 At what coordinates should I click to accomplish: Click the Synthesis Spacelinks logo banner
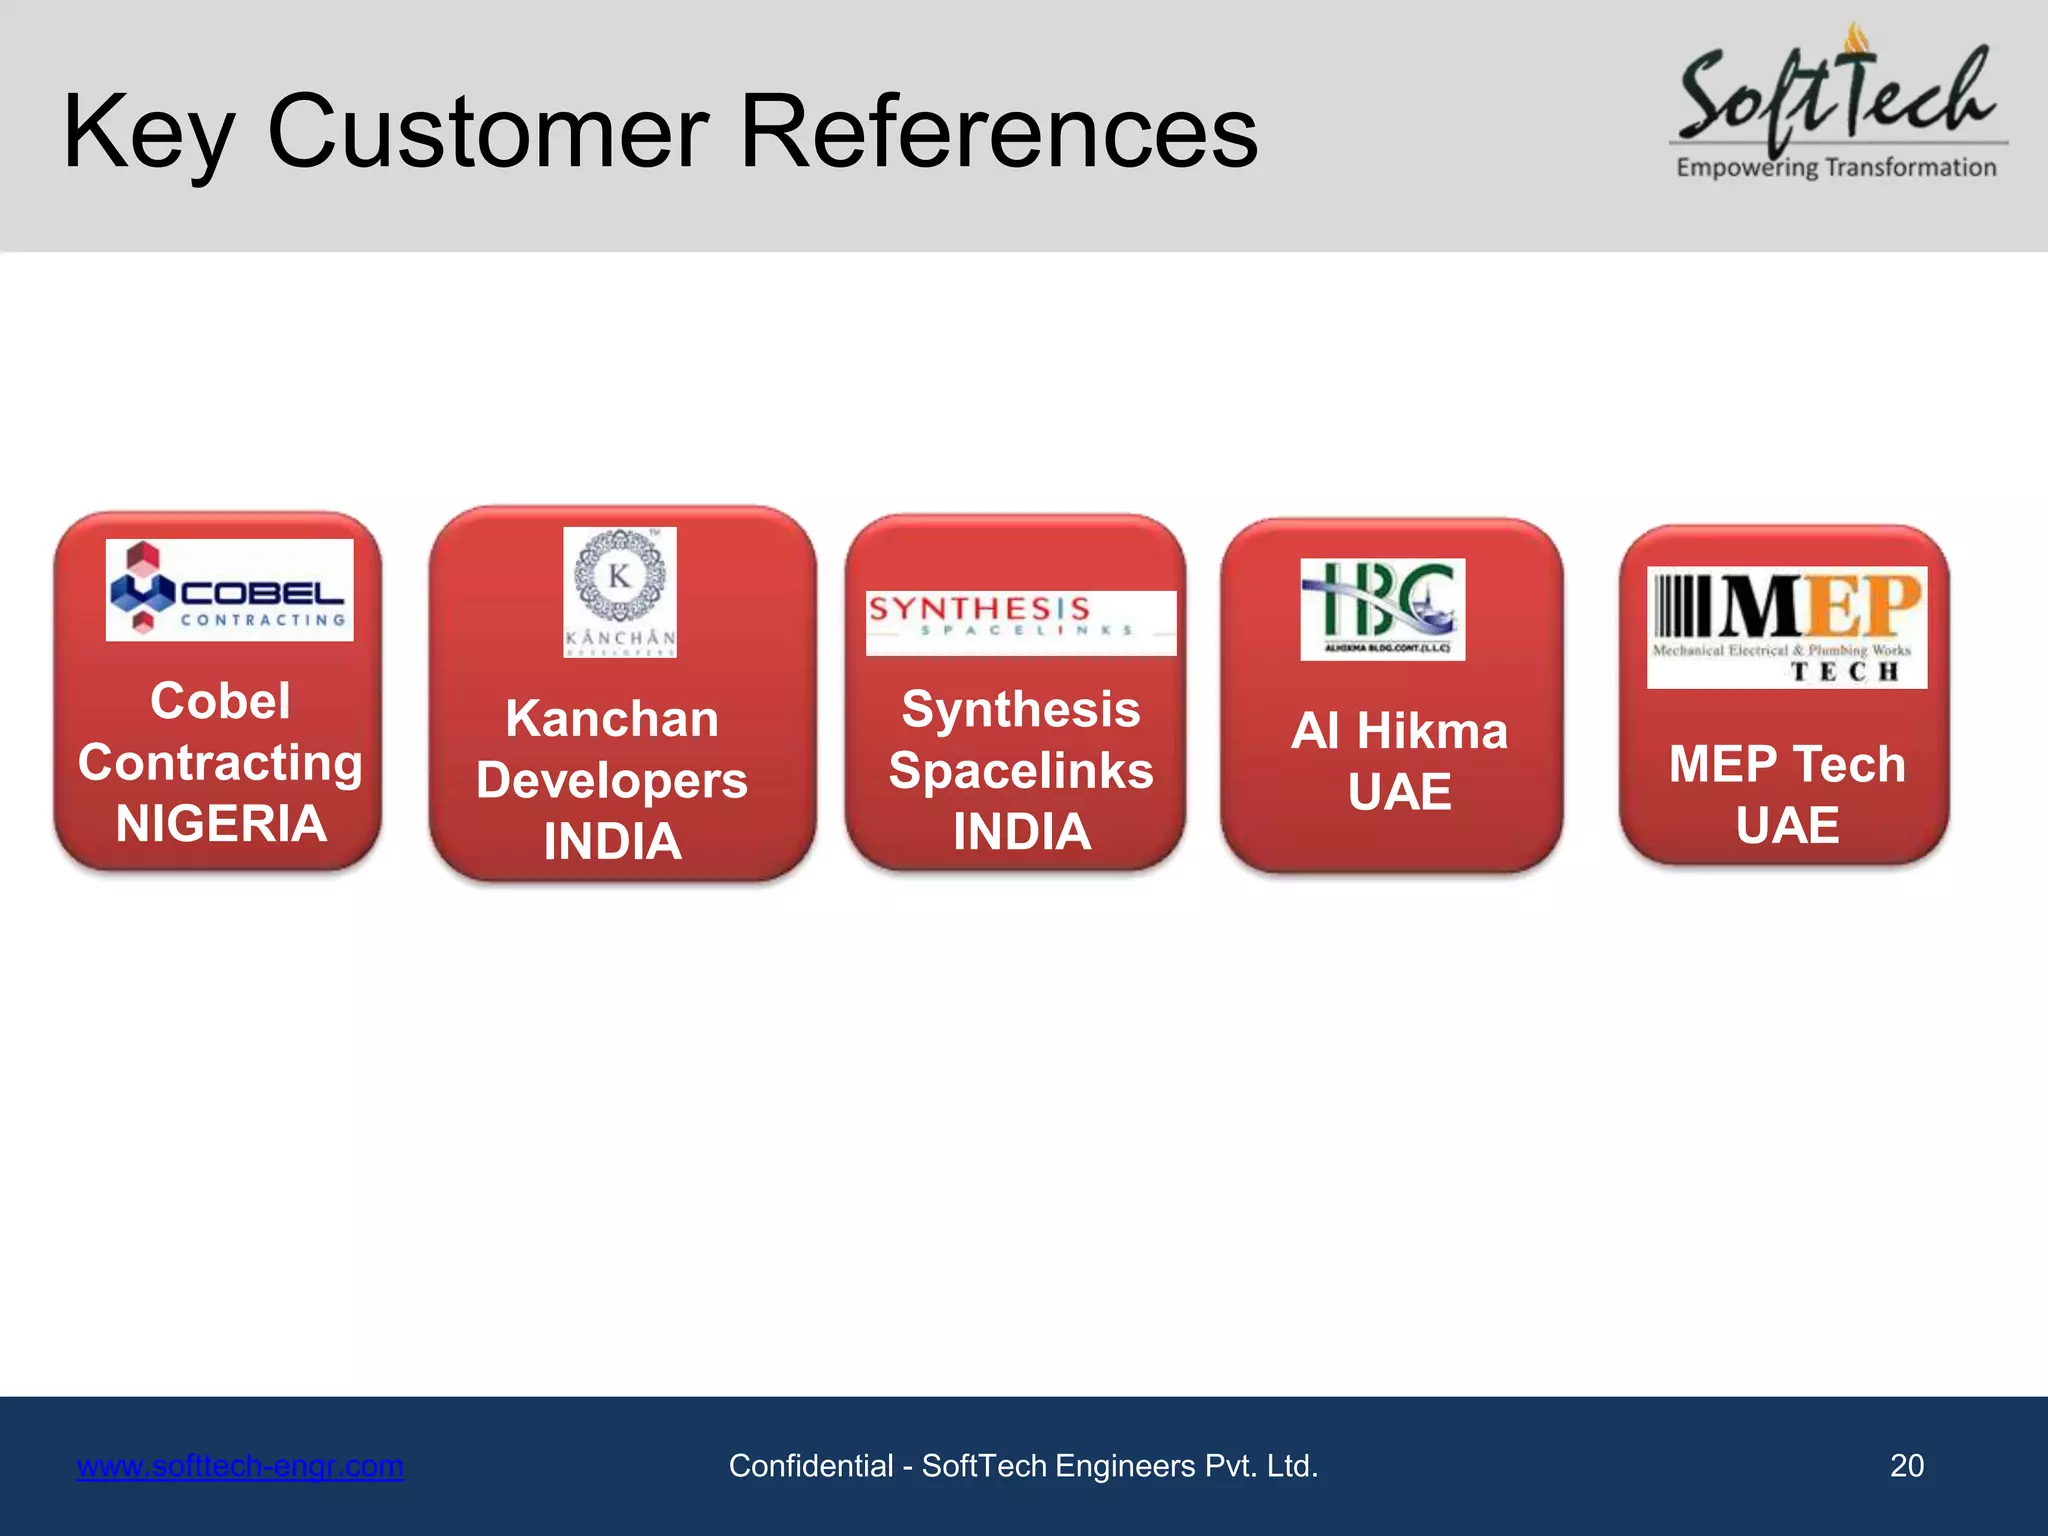coord(1021,623)
